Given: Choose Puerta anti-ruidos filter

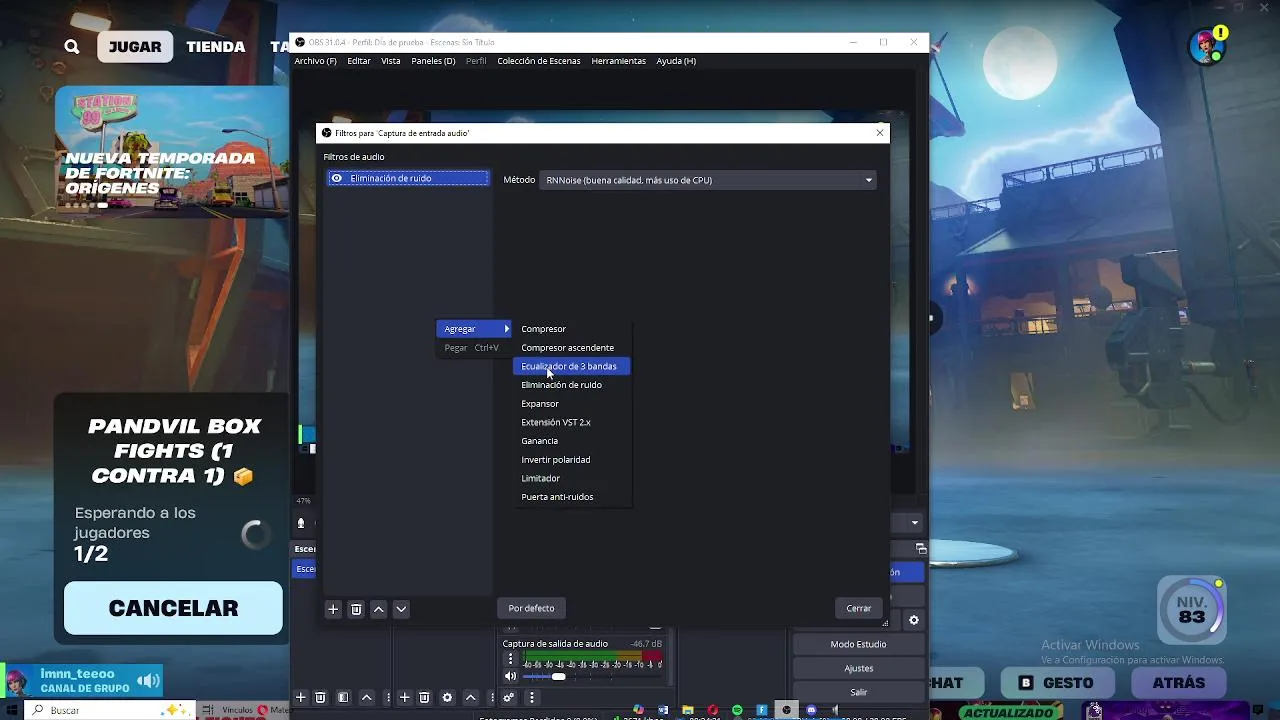Looking at the screenshot, I should click(x=572, y=497).
